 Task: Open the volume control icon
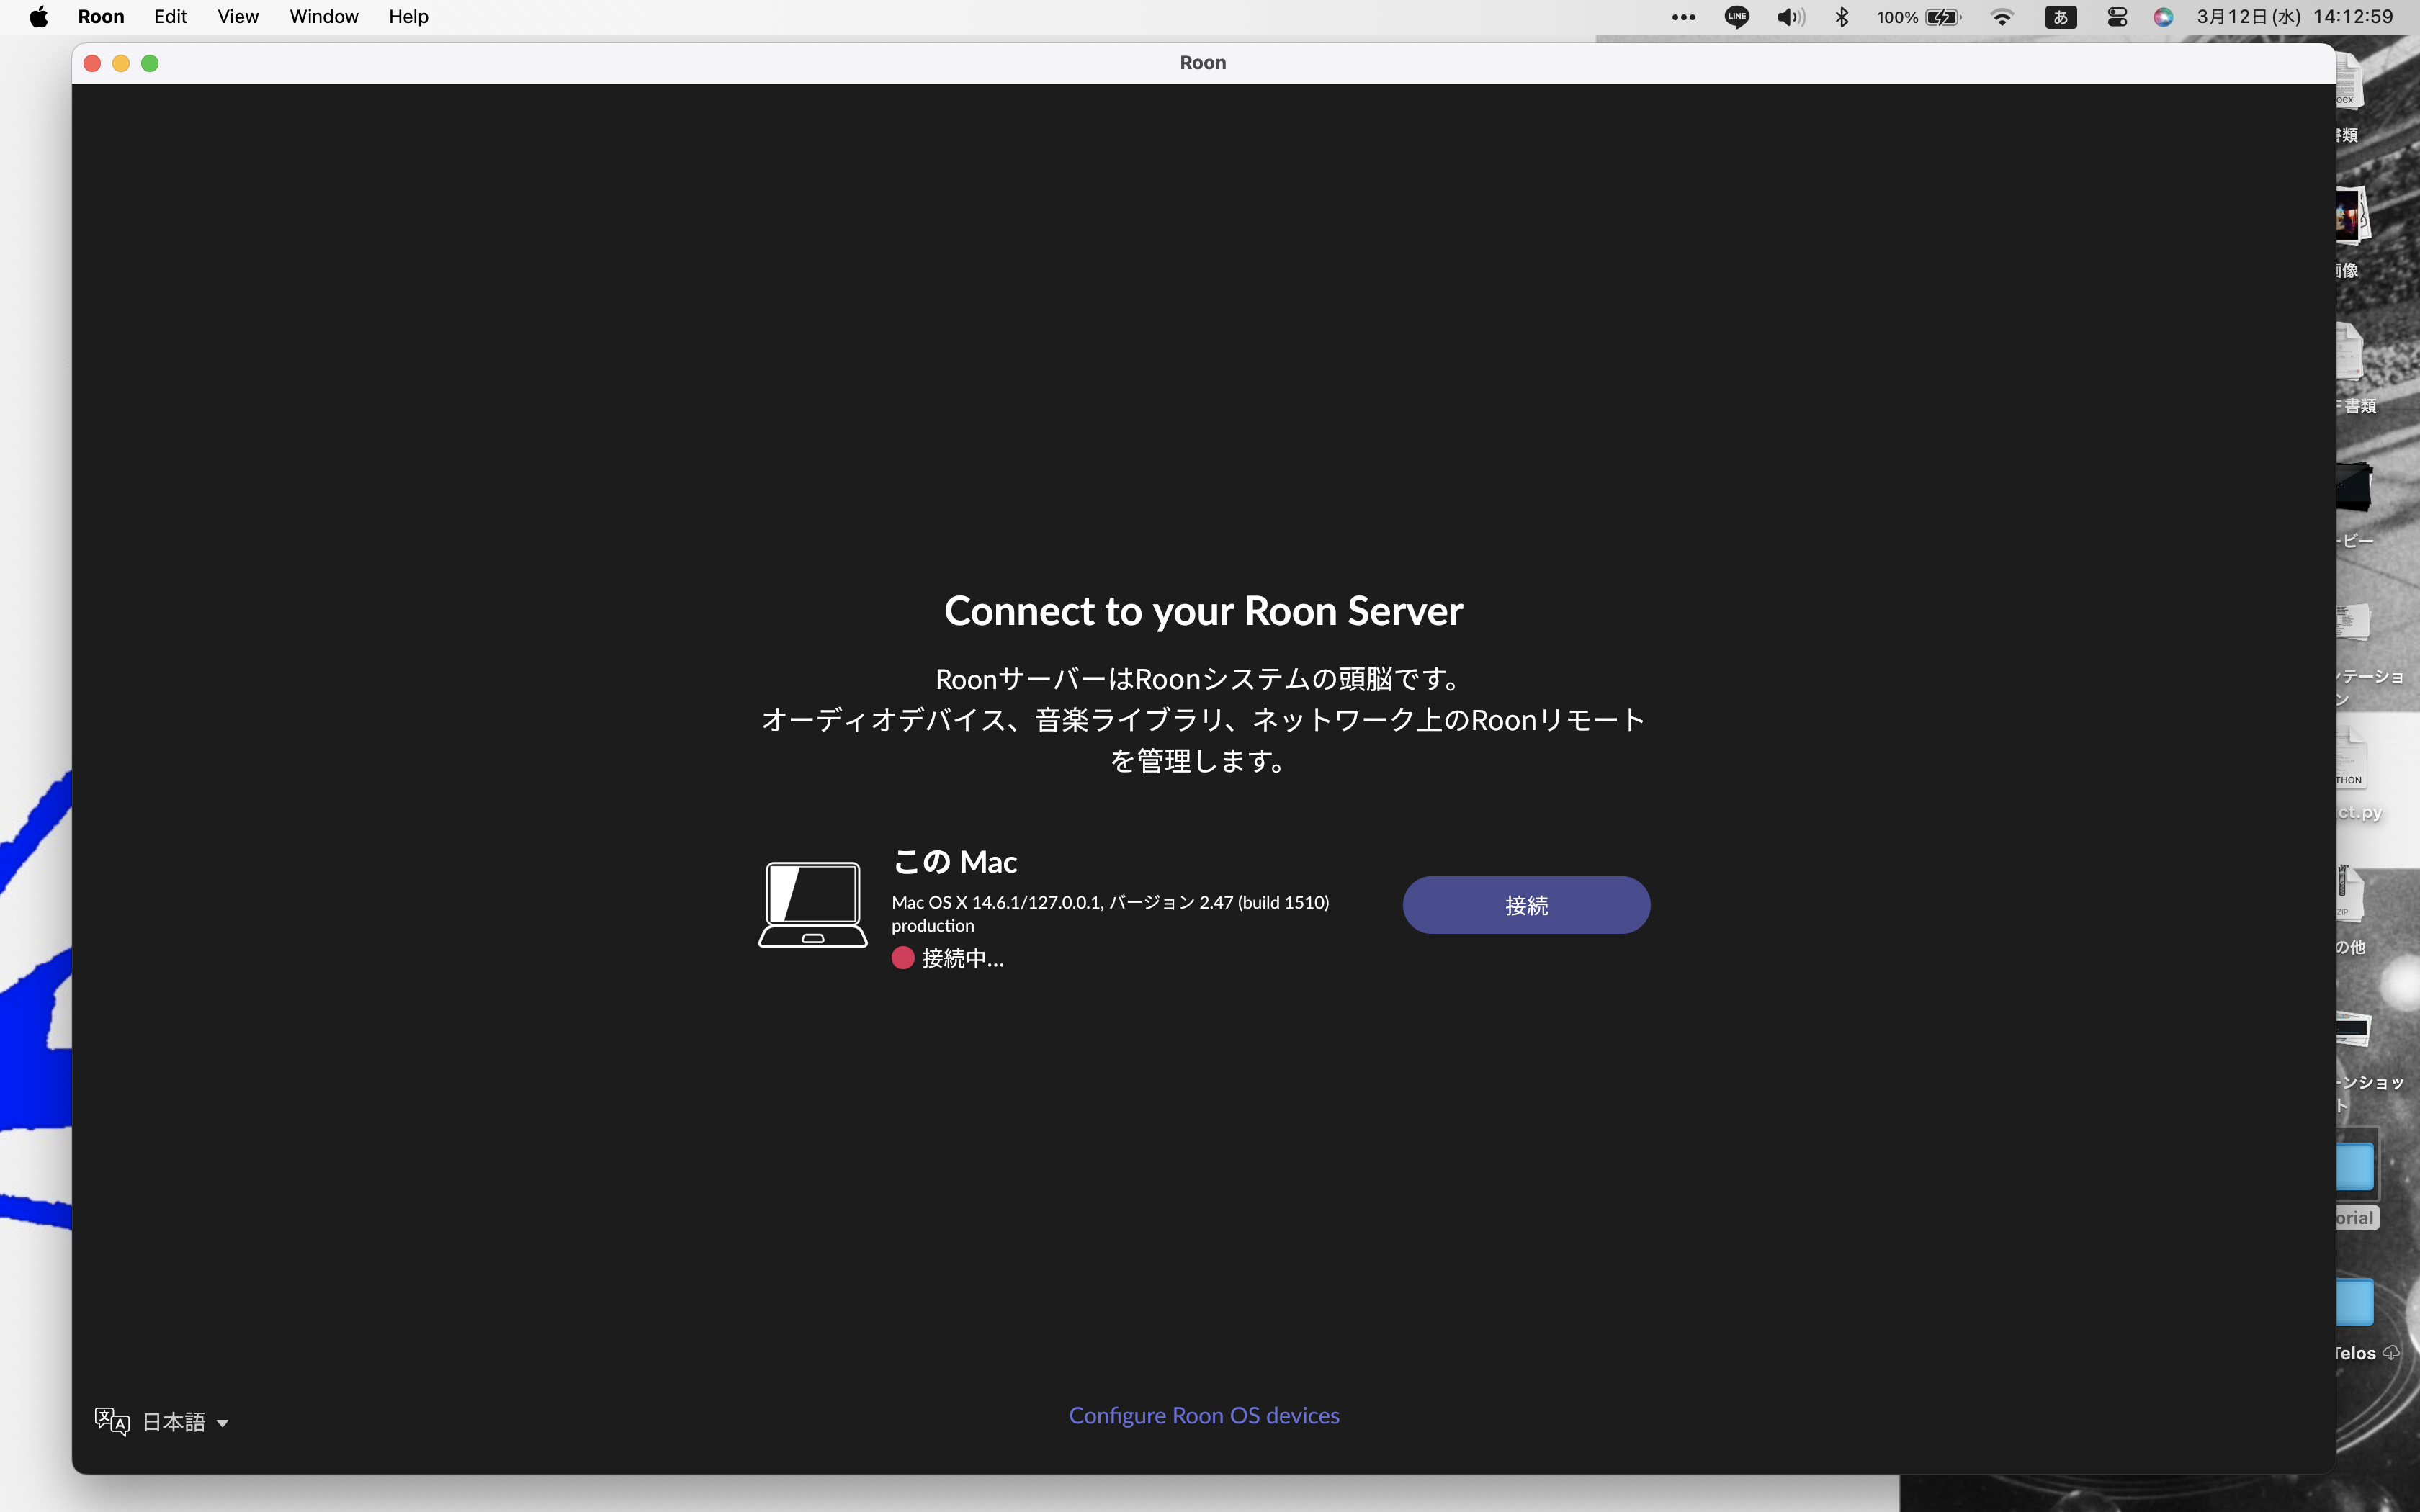pyautogui.click(x=1790, y=17)
